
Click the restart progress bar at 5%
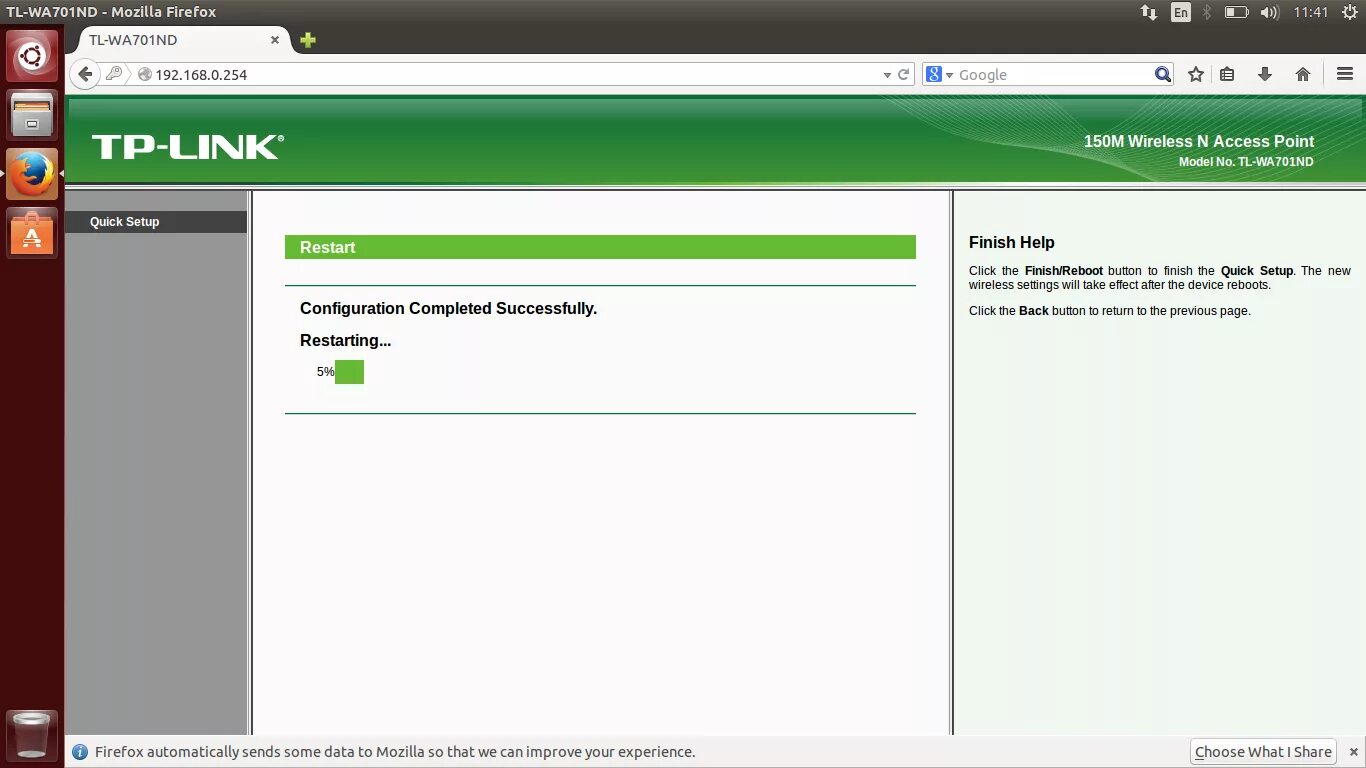coord(349,372)
